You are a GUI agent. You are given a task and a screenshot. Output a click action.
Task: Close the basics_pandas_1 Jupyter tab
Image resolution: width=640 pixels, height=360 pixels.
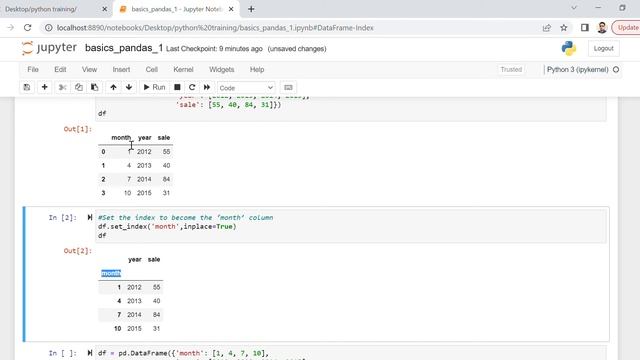coord(231,9)
